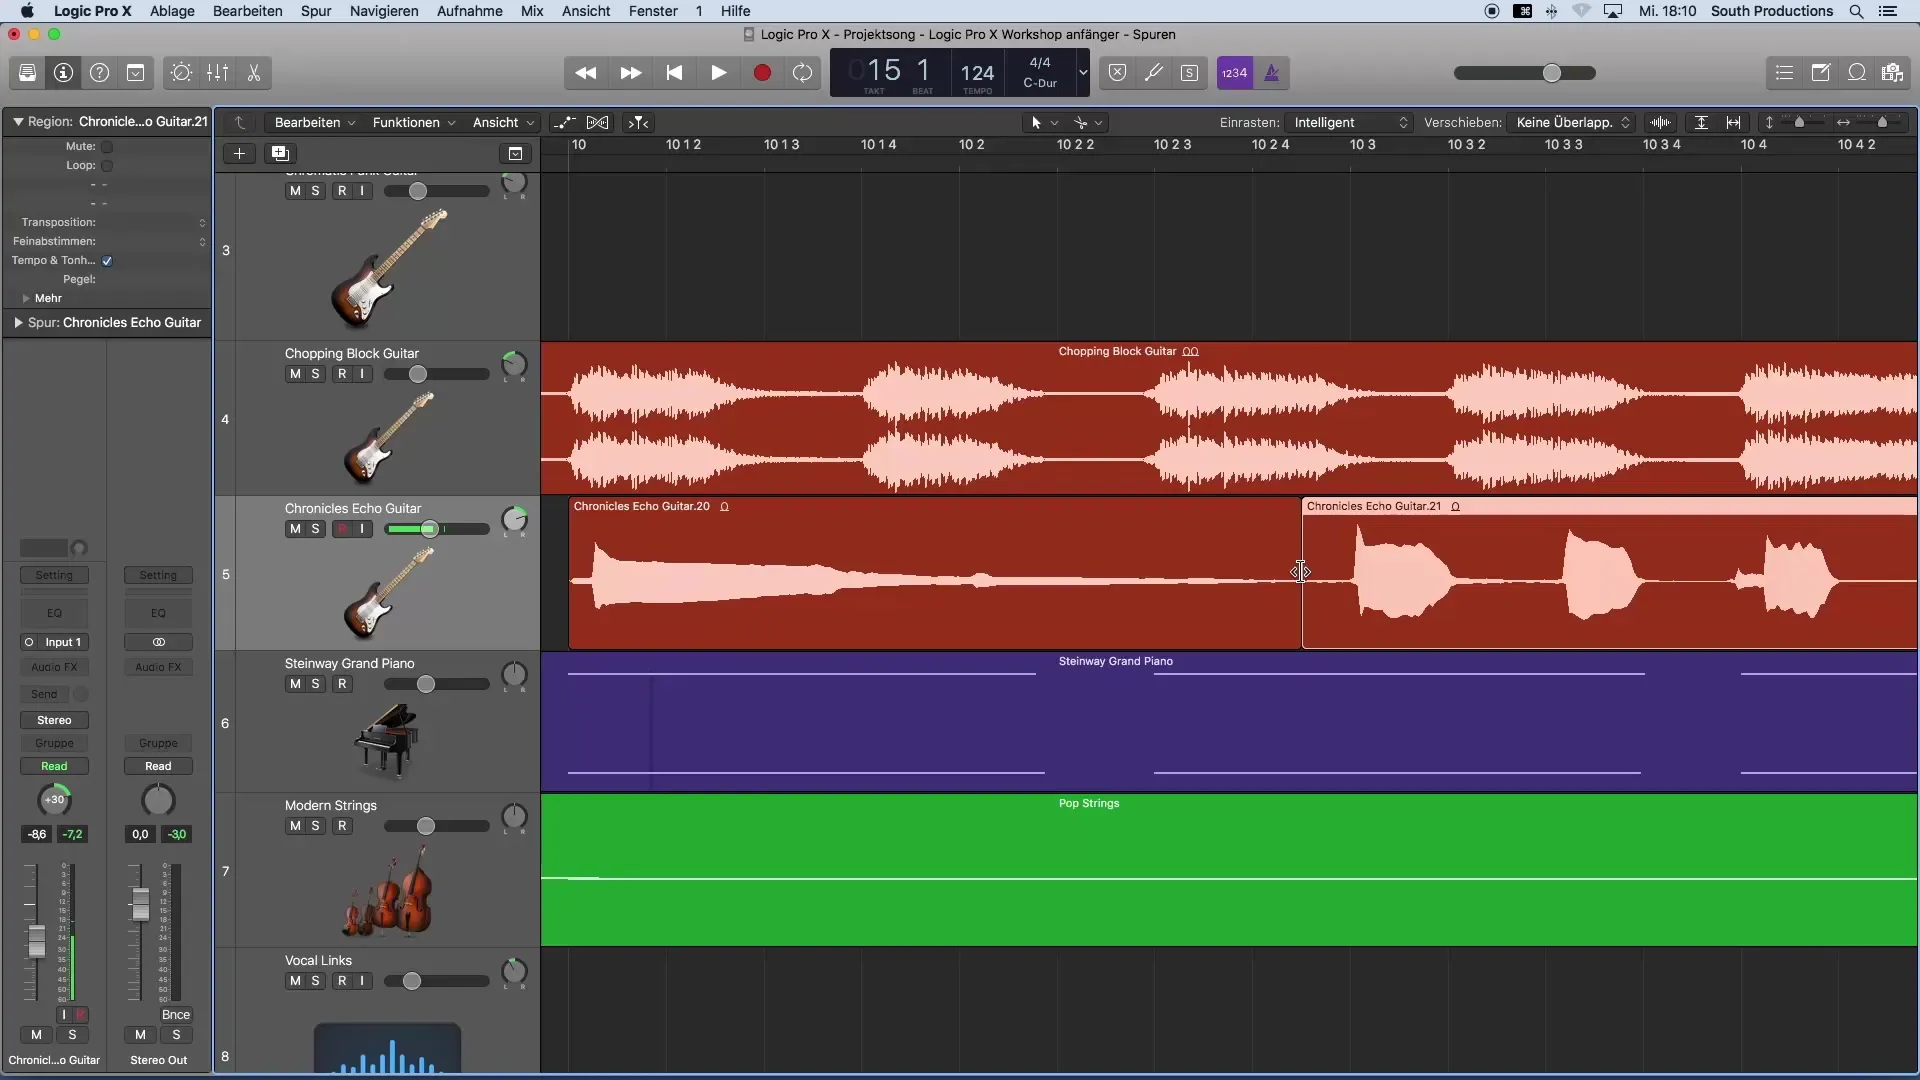Open the Funktionen dropdown menu
The height and width of the screenshot is (1080, 1920).
click(x=413, y=123)
